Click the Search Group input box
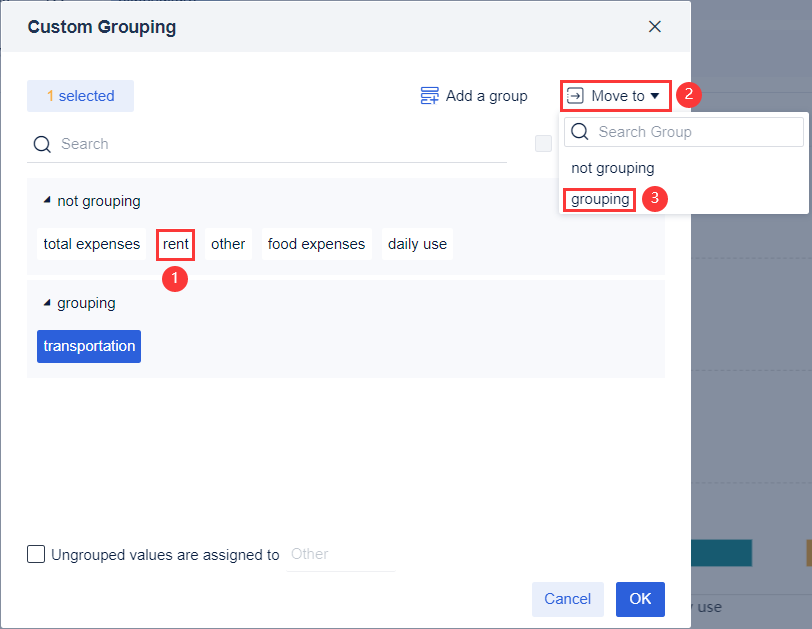This screenshot has height=629, width=812. [696, 132]
